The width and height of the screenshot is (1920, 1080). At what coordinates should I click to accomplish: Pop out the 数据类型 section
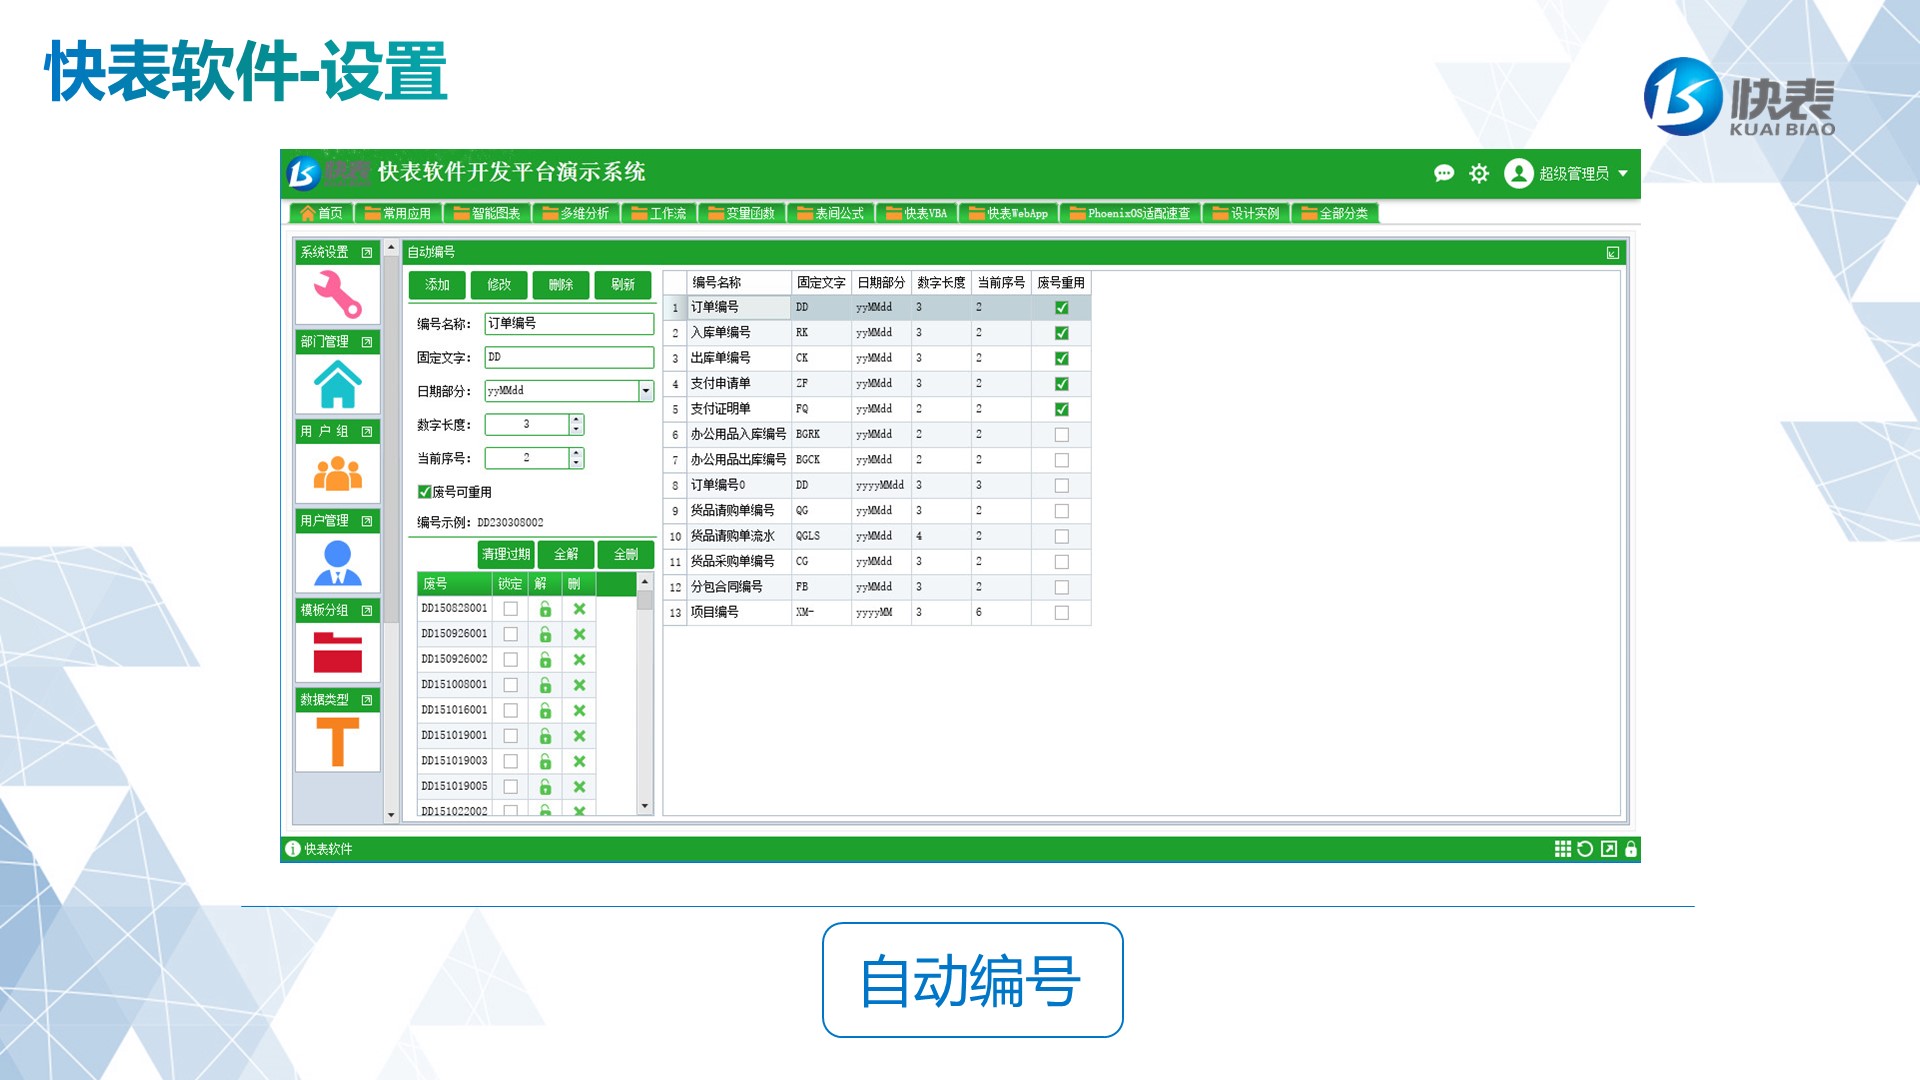tap(367, 700)
